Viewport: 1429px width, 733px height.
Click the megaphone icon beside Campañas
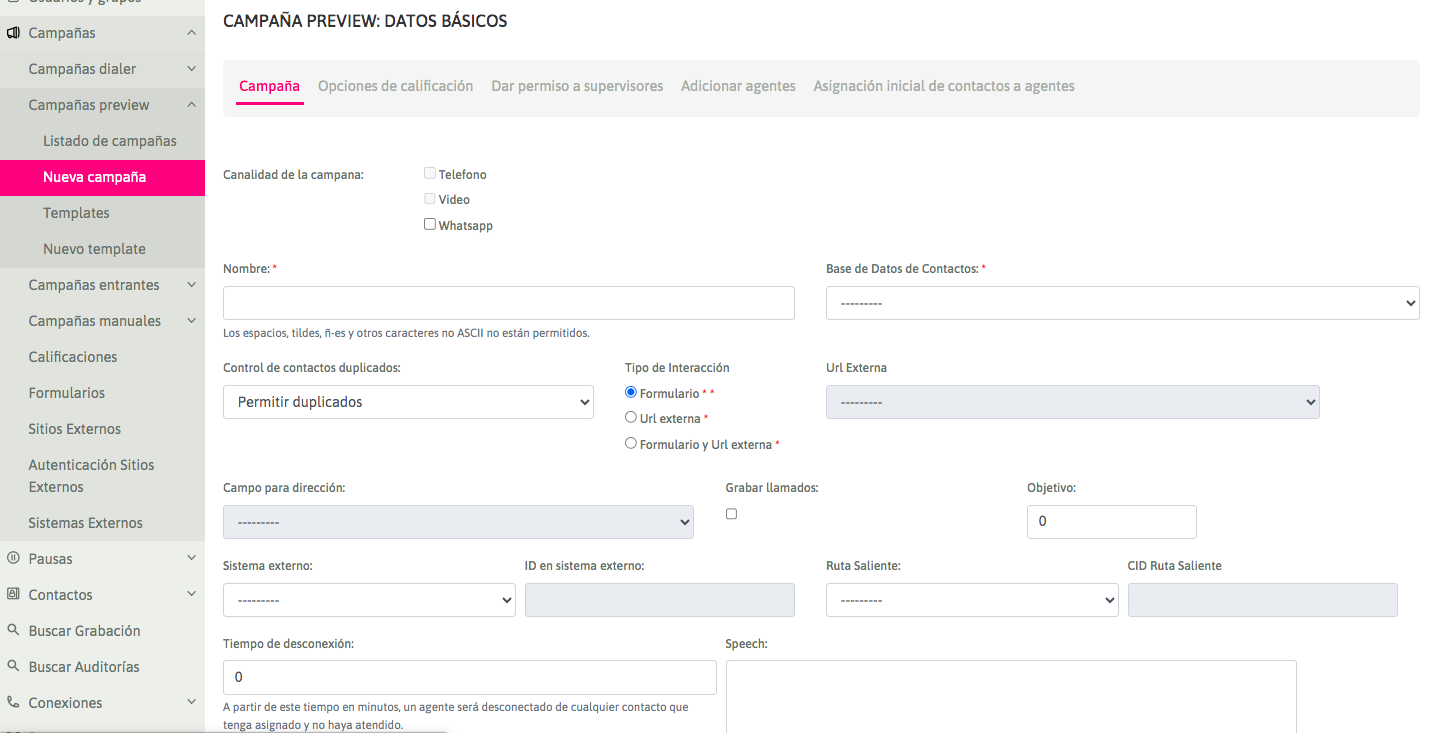pyautogui.click(x=13, y=33)
